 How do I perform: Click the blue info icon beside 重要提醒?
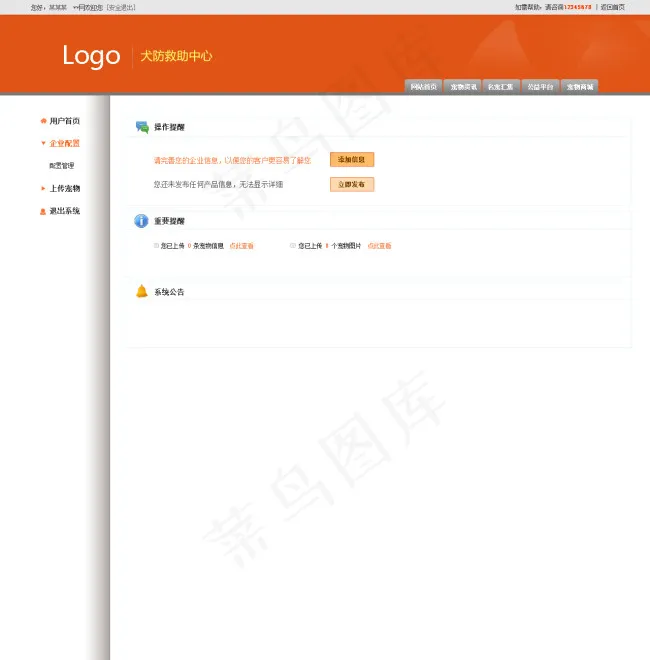pyautogui.click(x=141, y=221)
